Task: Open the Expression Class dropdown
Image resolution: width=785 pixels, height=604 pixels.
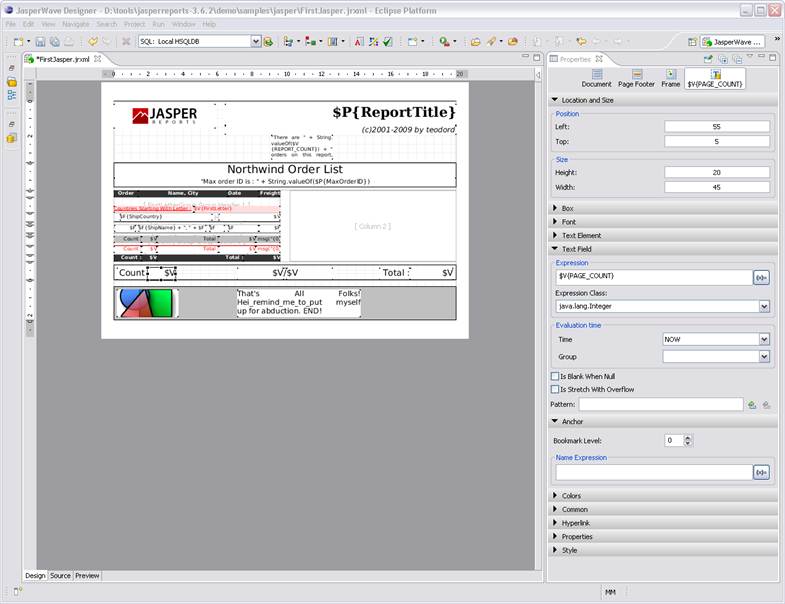Action: point(764,307)
